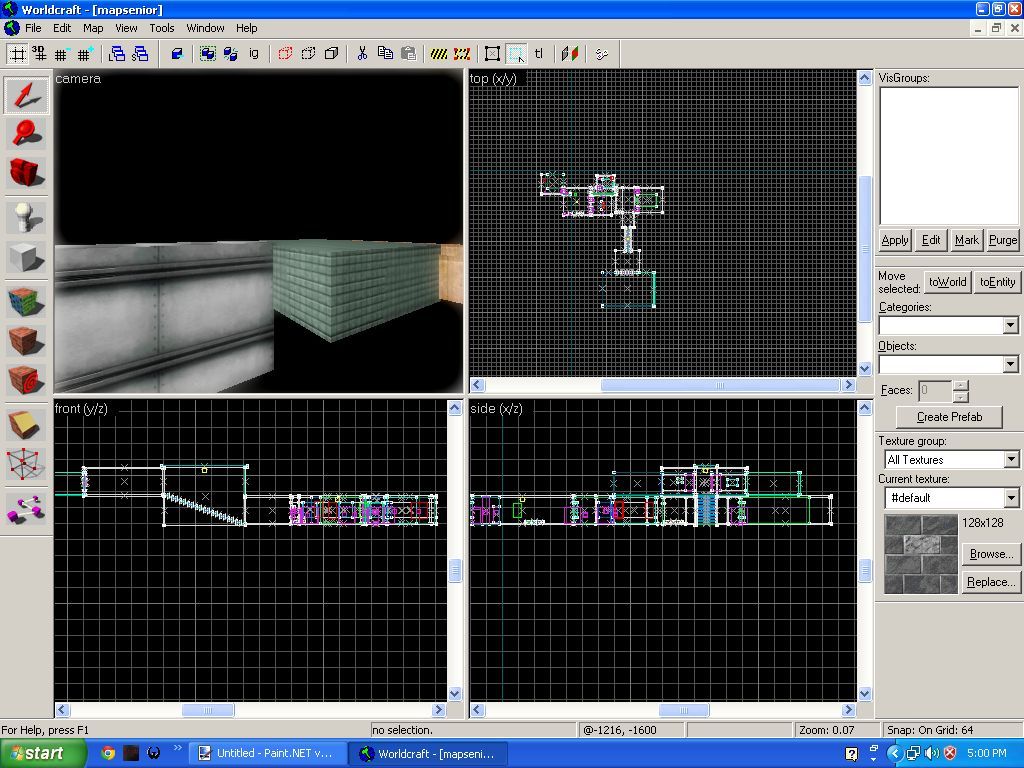Toggle the tl texture lock button

tap(539, 54)
